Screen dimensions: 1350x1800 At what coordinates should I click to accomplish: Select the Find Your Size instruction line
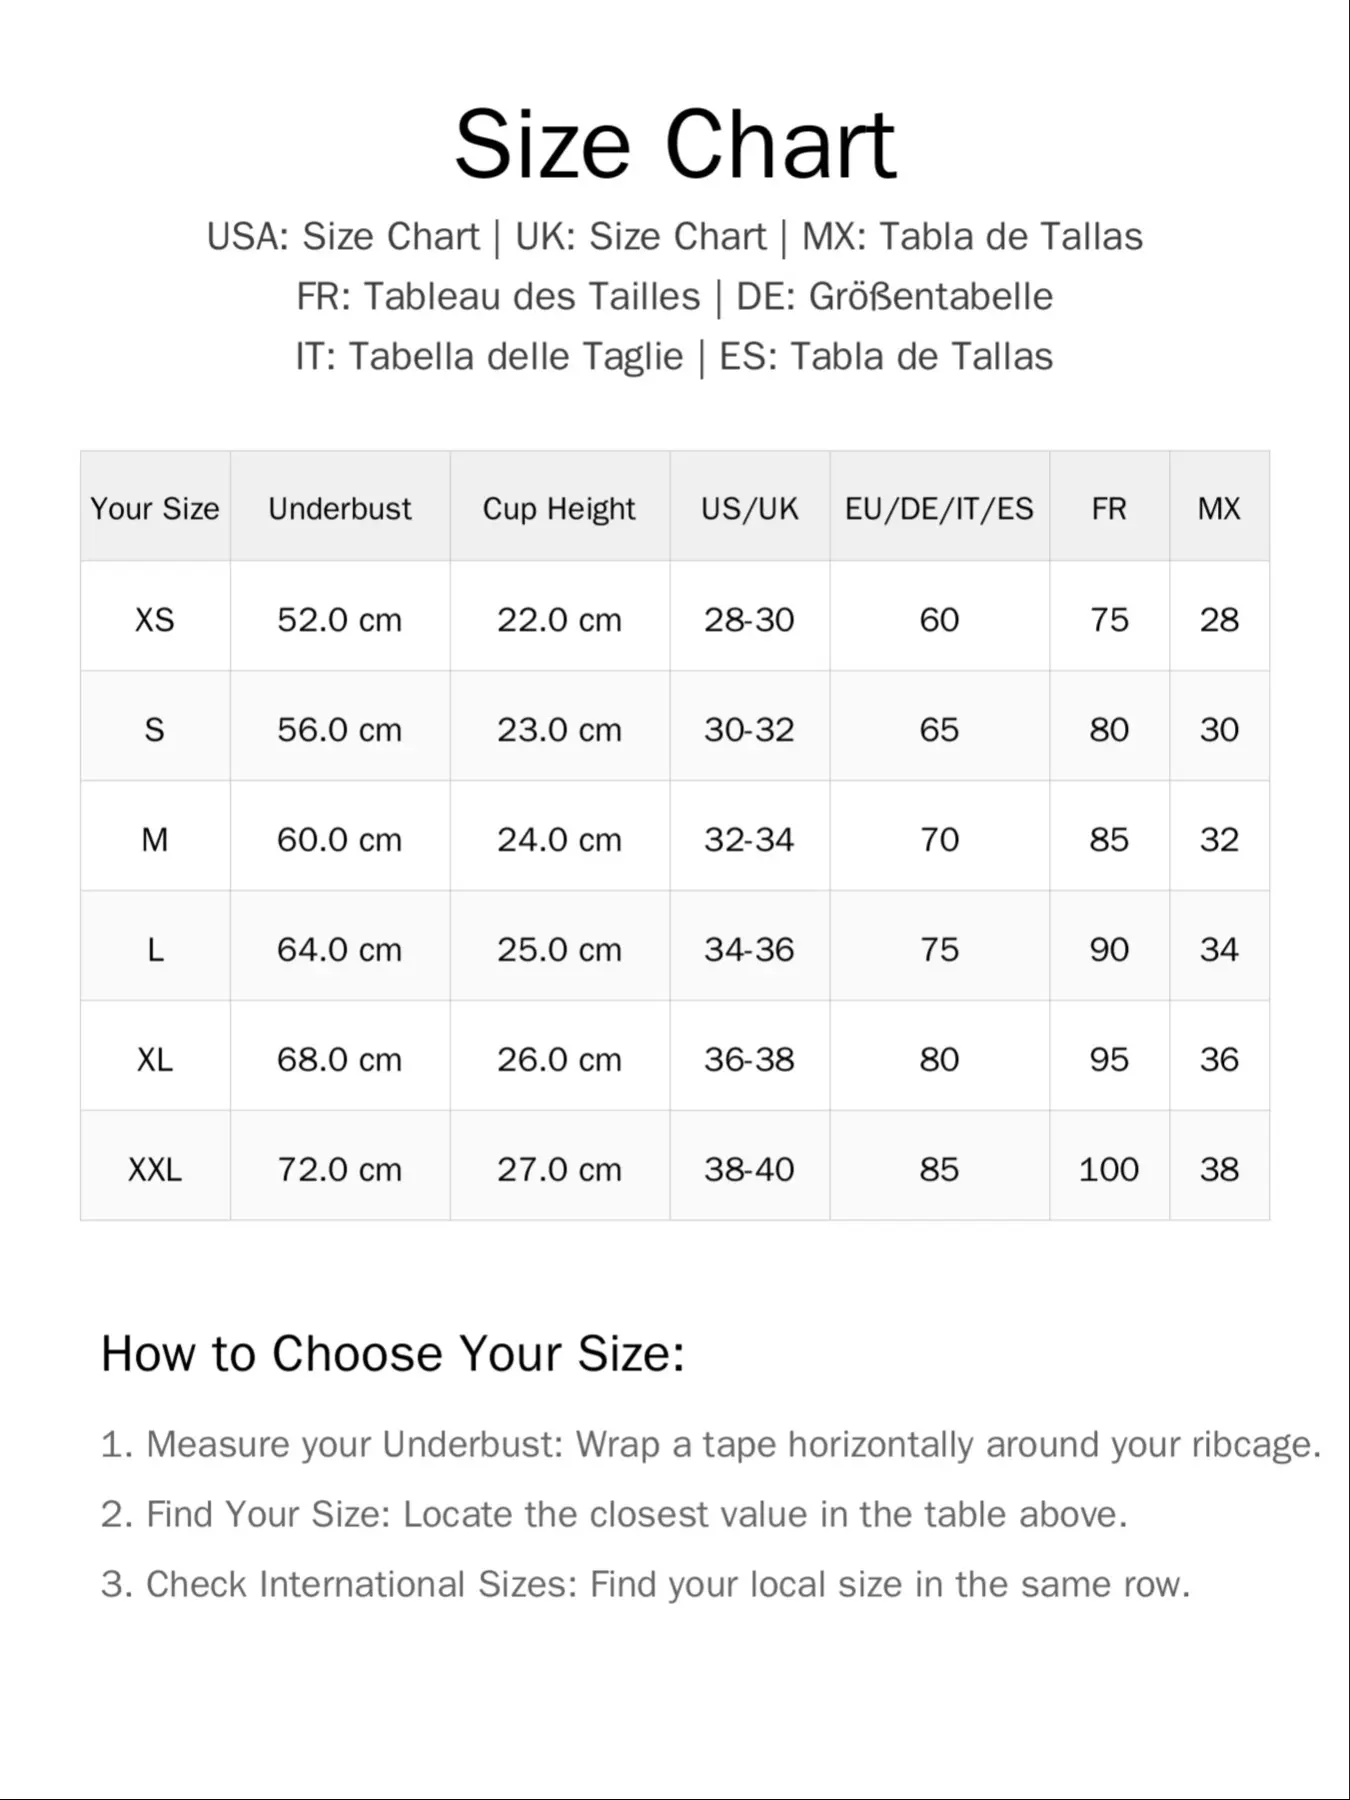click(614, 1514)
